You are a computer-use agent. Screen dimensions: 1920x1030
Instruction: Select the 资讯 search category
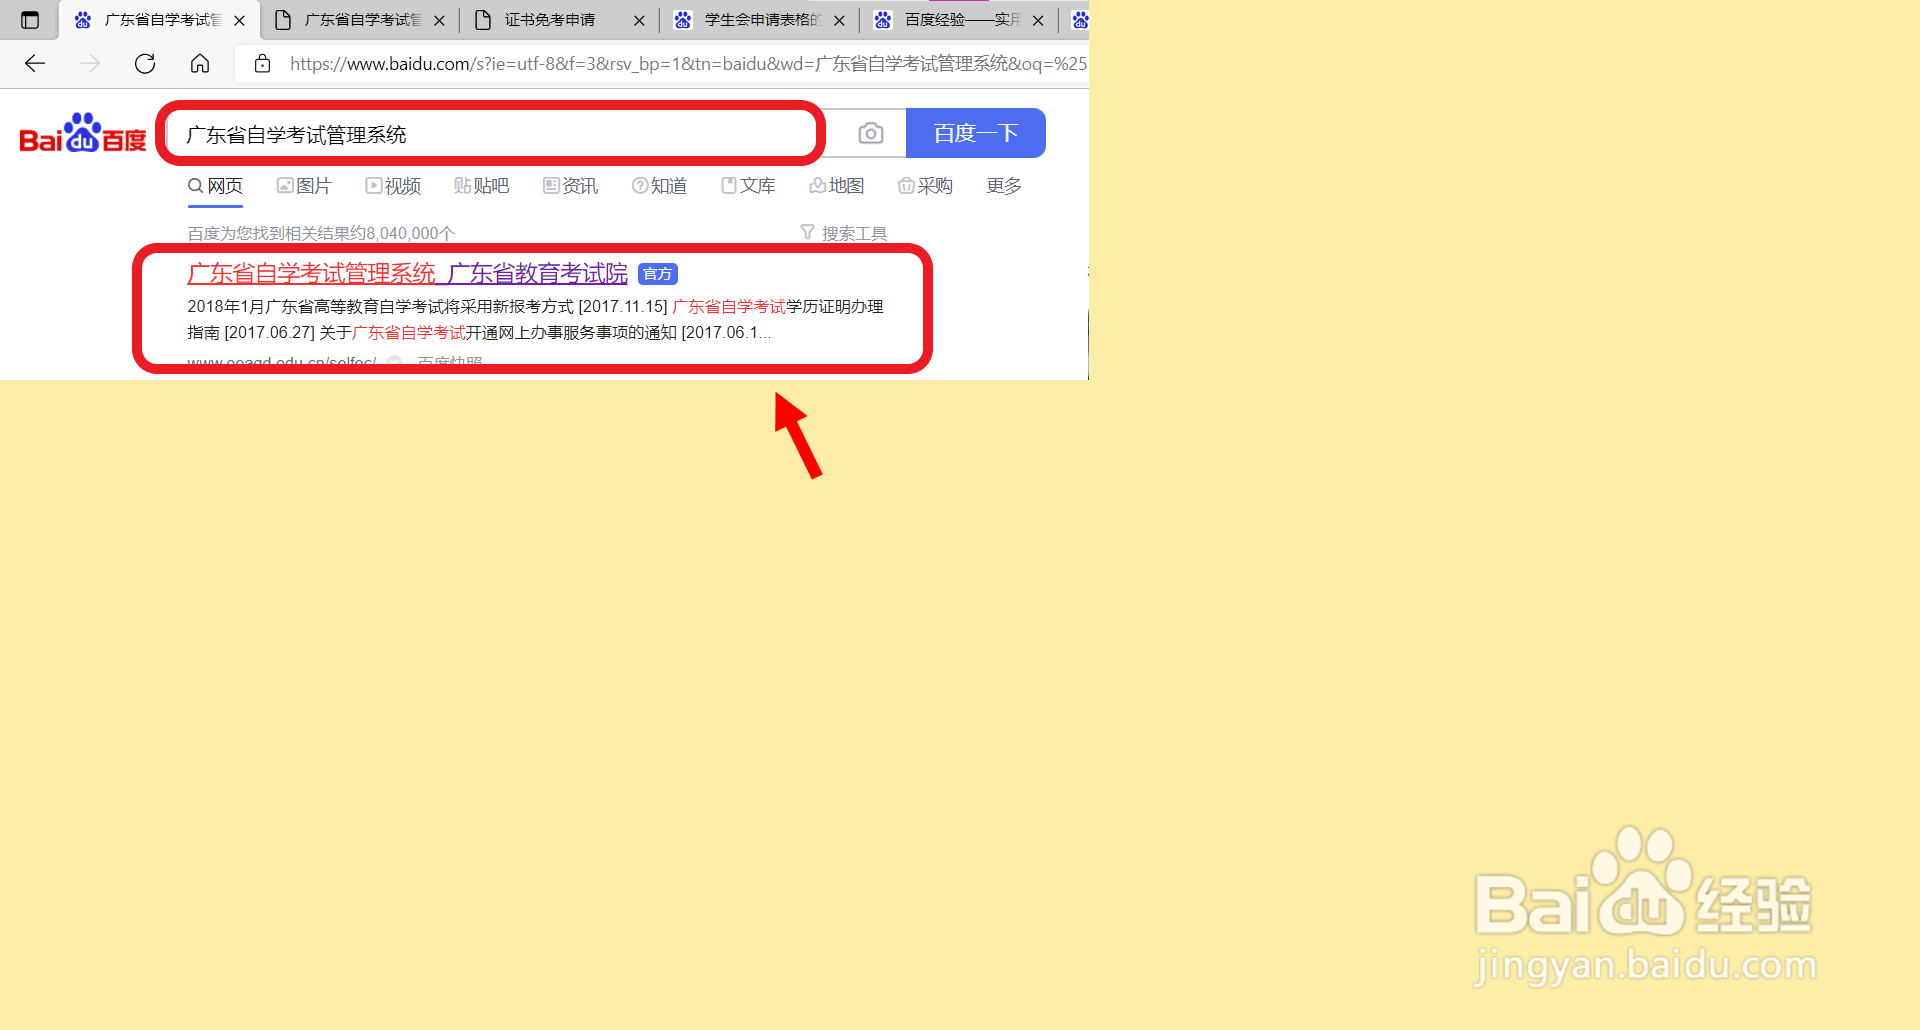click(x=570, y=186)
